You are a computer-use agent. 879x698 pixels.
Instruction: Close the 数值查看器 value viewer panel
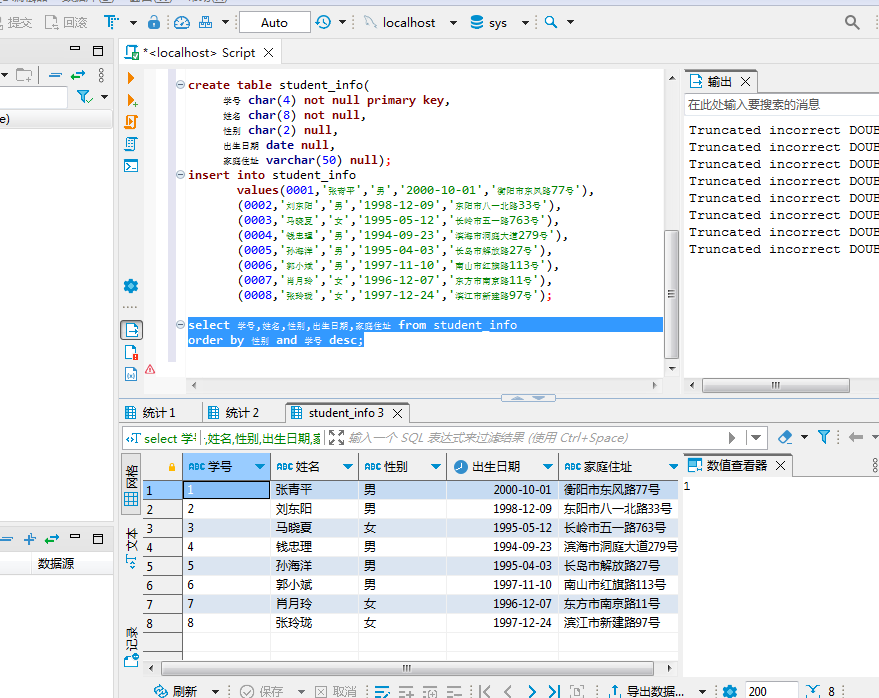coord(780,465)
